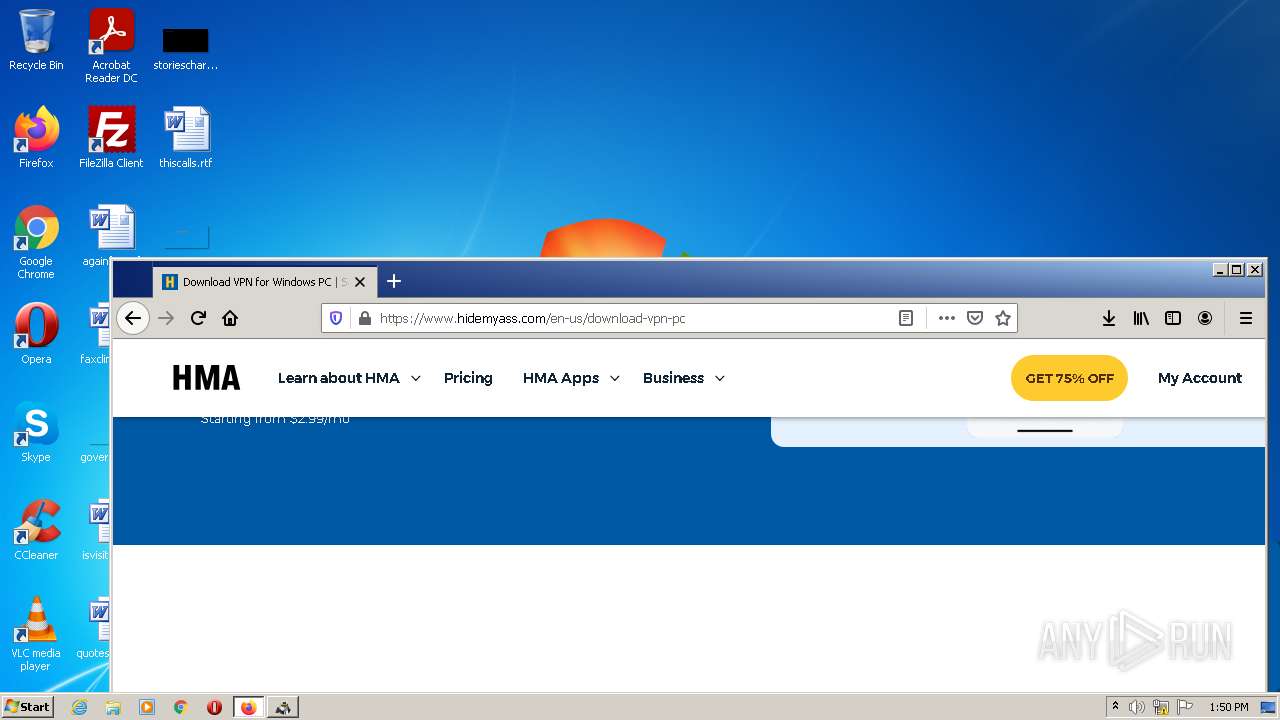Select Google Chrome desktop shortcut
The image size is (1280, 720).
pyautogui.click(x=36, y=242)
